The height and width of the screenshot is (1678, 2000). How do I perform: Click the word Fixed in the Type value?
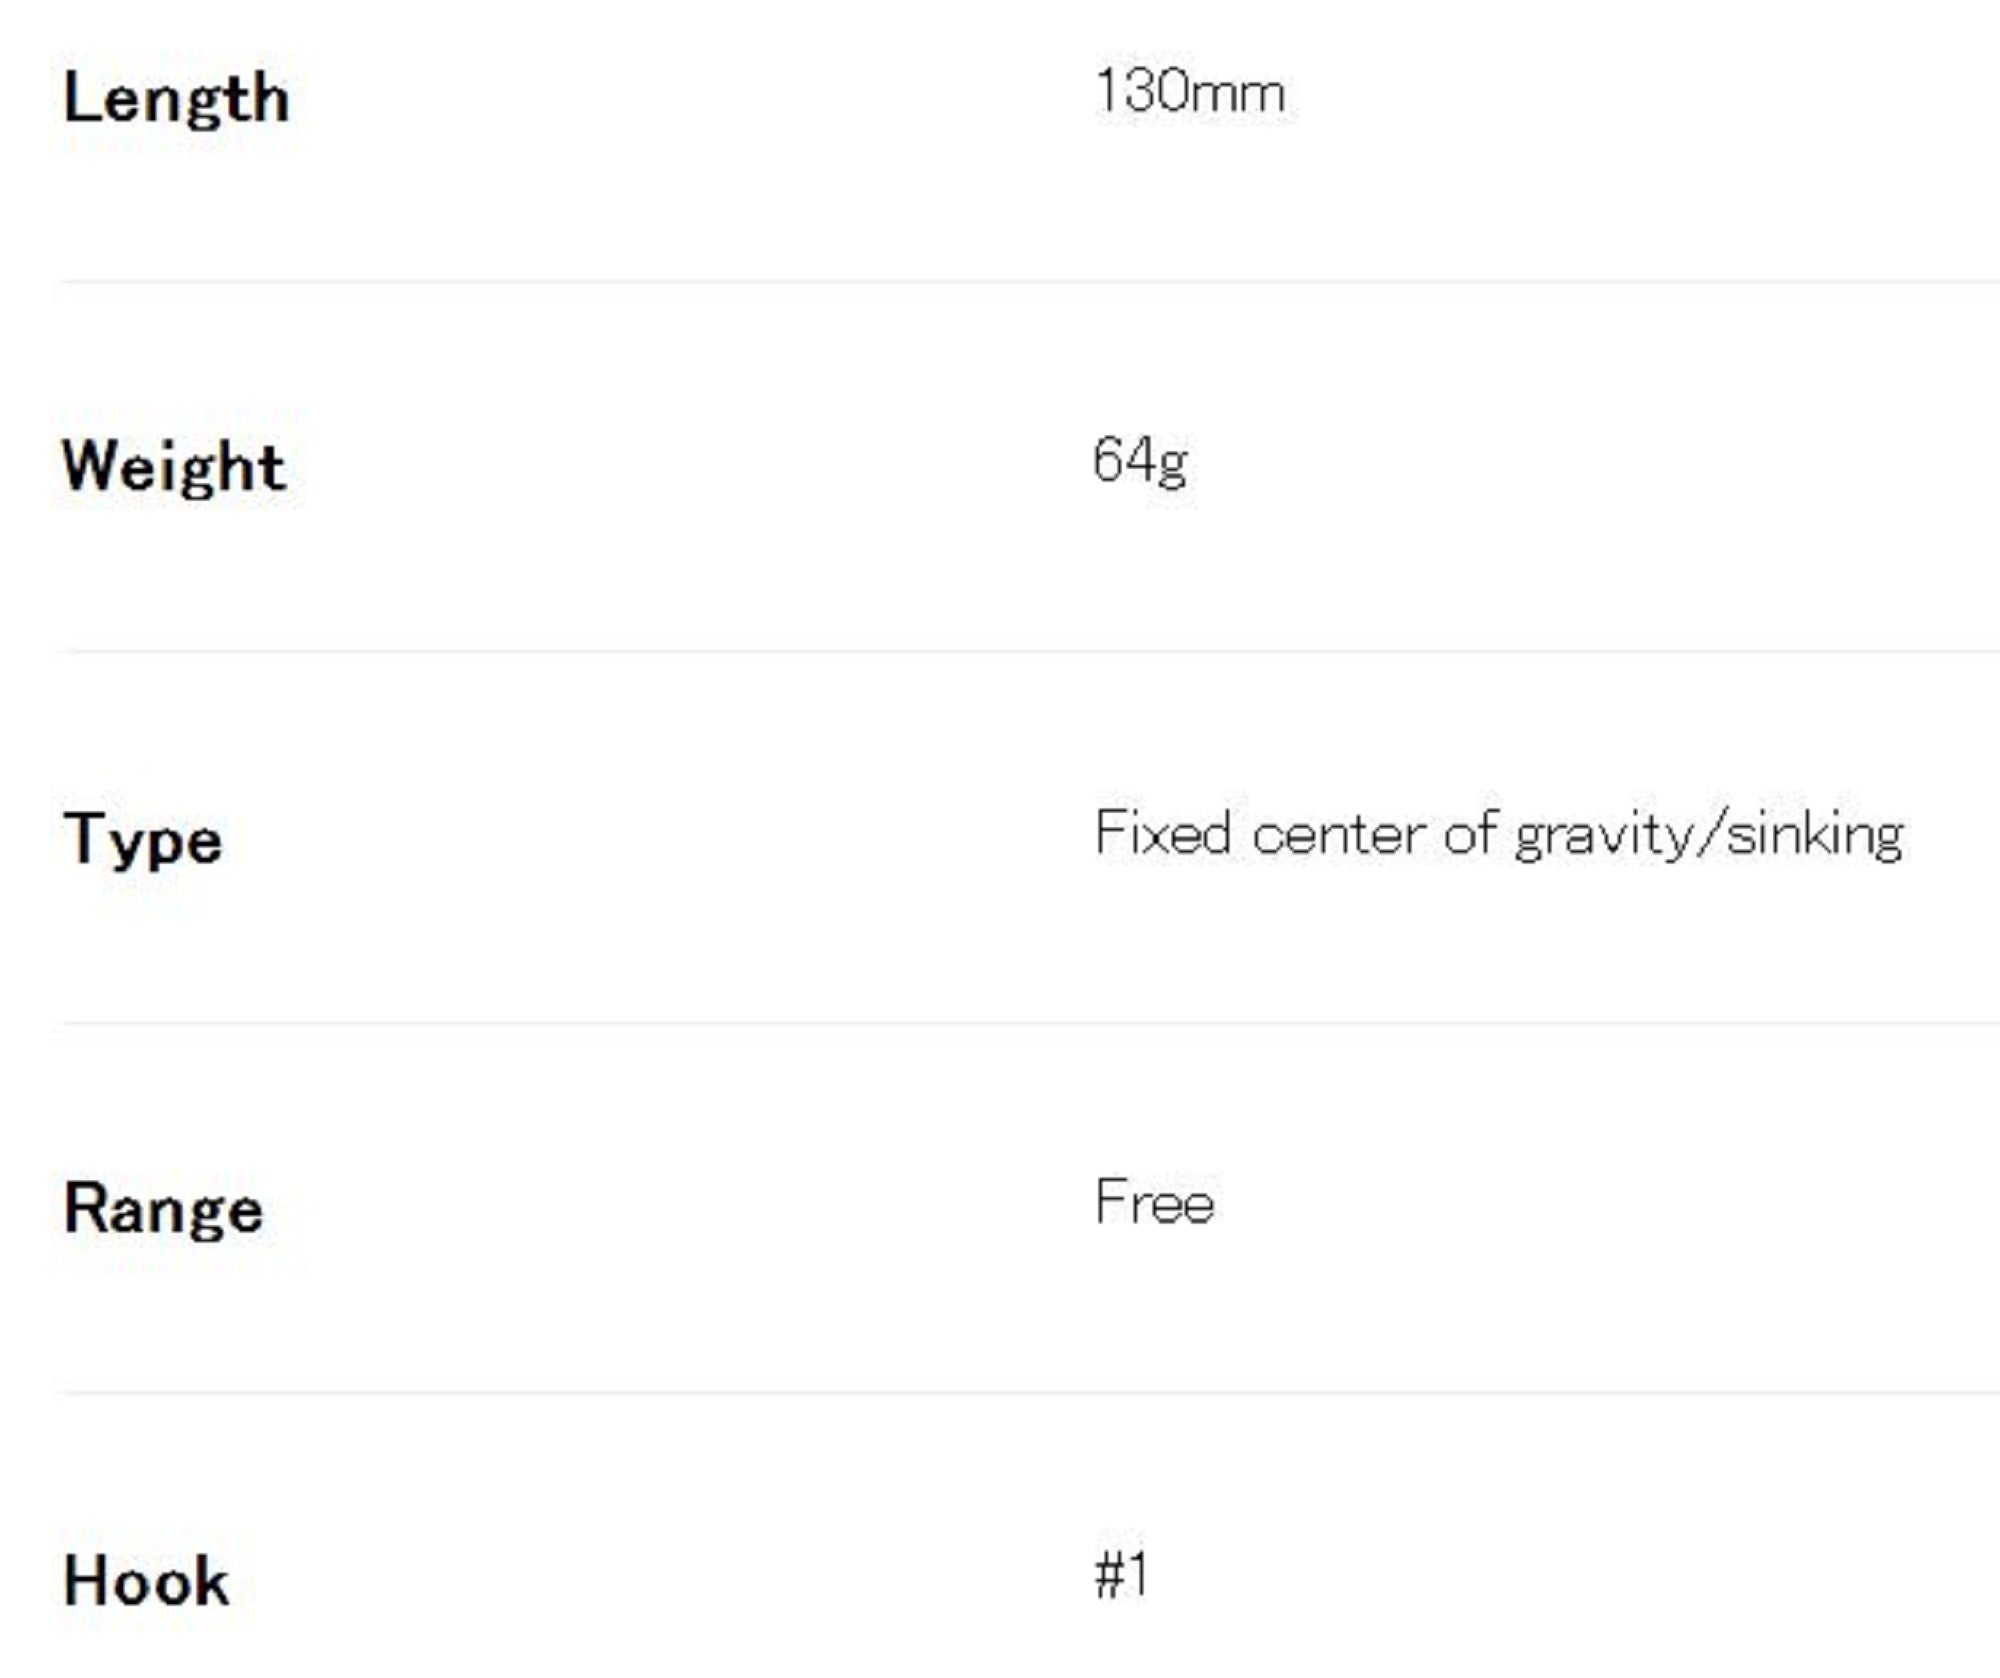(x=1162, y=833)
